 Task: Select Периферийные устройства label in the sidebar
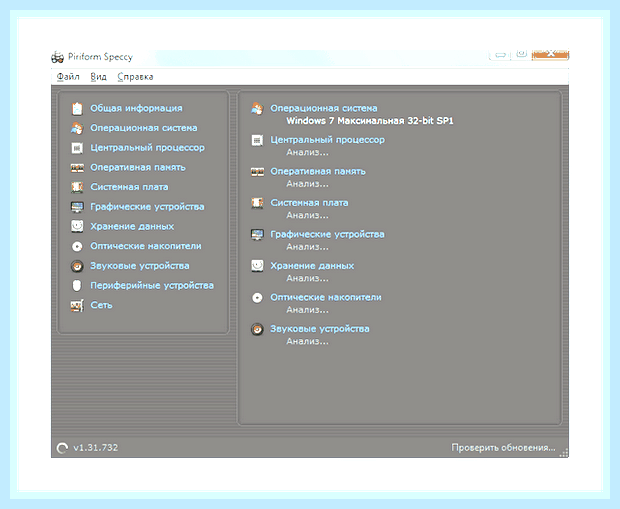[152, 286]
